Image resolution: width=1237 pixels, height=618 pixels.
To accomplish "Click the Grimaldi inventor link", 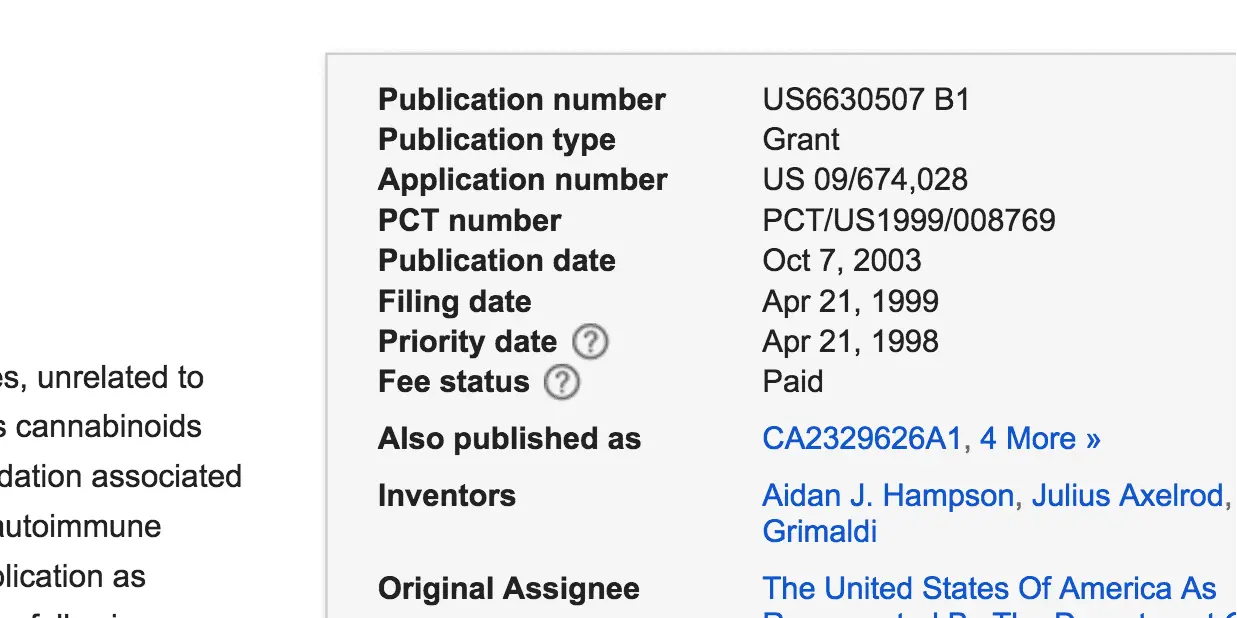I will (819, 531).
